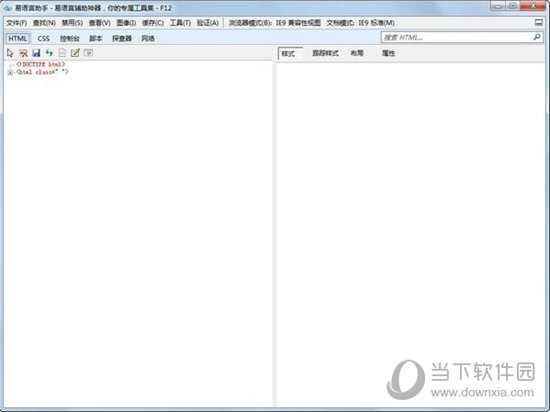Switch to the 控制台 tab
The image size is (550, 412).
point(70,38)
